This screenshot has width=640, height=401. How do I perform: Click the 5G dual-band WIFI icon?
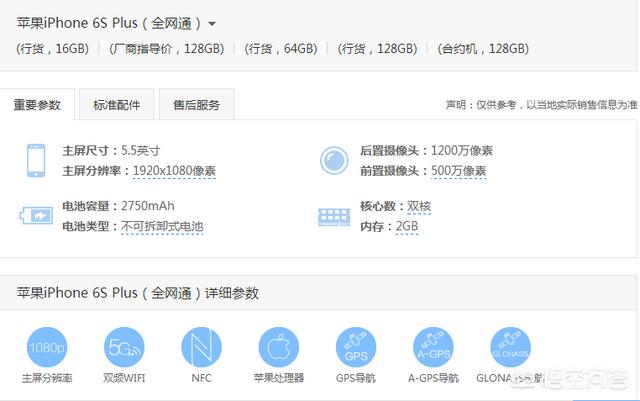pyautogui.click(x=124, y=348)
